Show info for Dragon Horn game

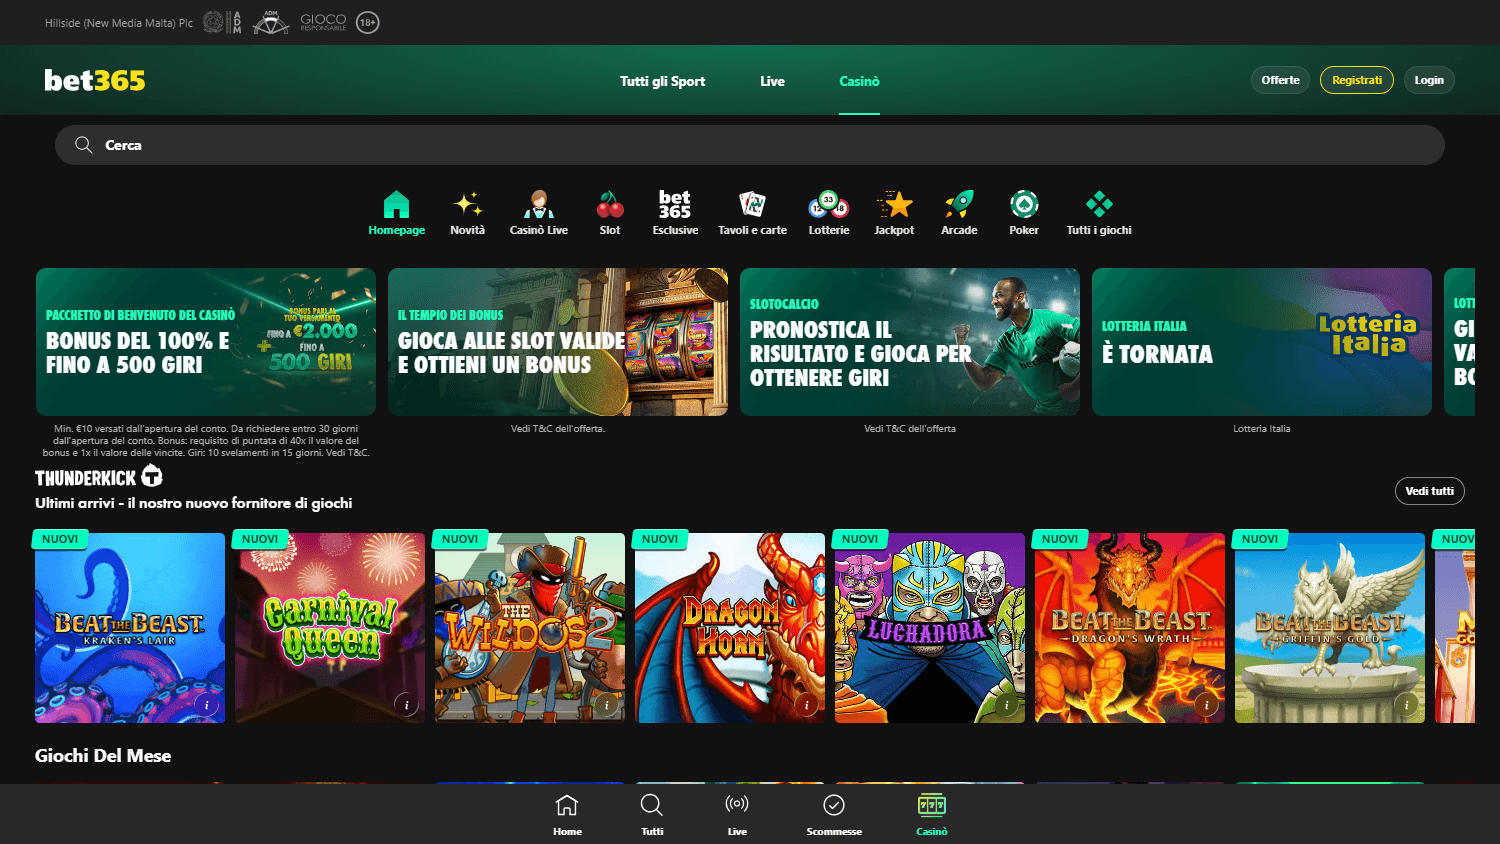point(807,705)
